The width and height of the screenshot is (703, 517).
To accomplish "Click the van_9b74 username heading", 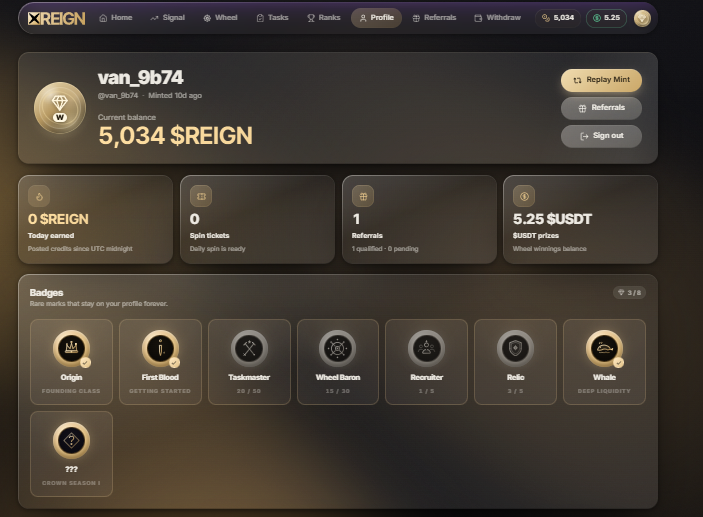I will (141, 78).
